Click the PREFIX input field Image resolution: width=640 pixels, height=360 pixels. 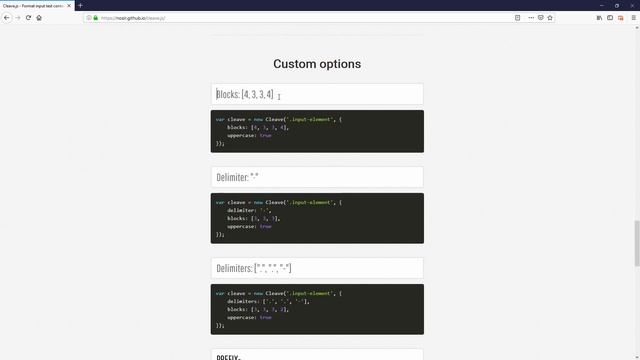317,354
